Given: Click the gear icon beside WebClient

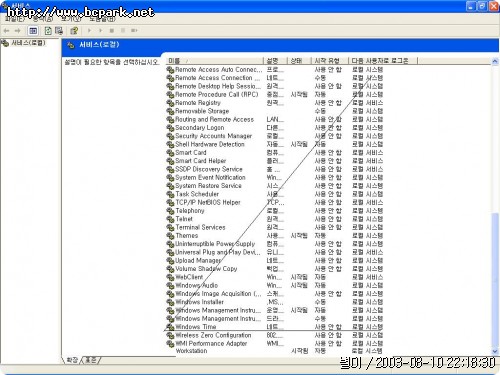Looking at the screenshot, I should pyautogui.click(x=170, y=277).
